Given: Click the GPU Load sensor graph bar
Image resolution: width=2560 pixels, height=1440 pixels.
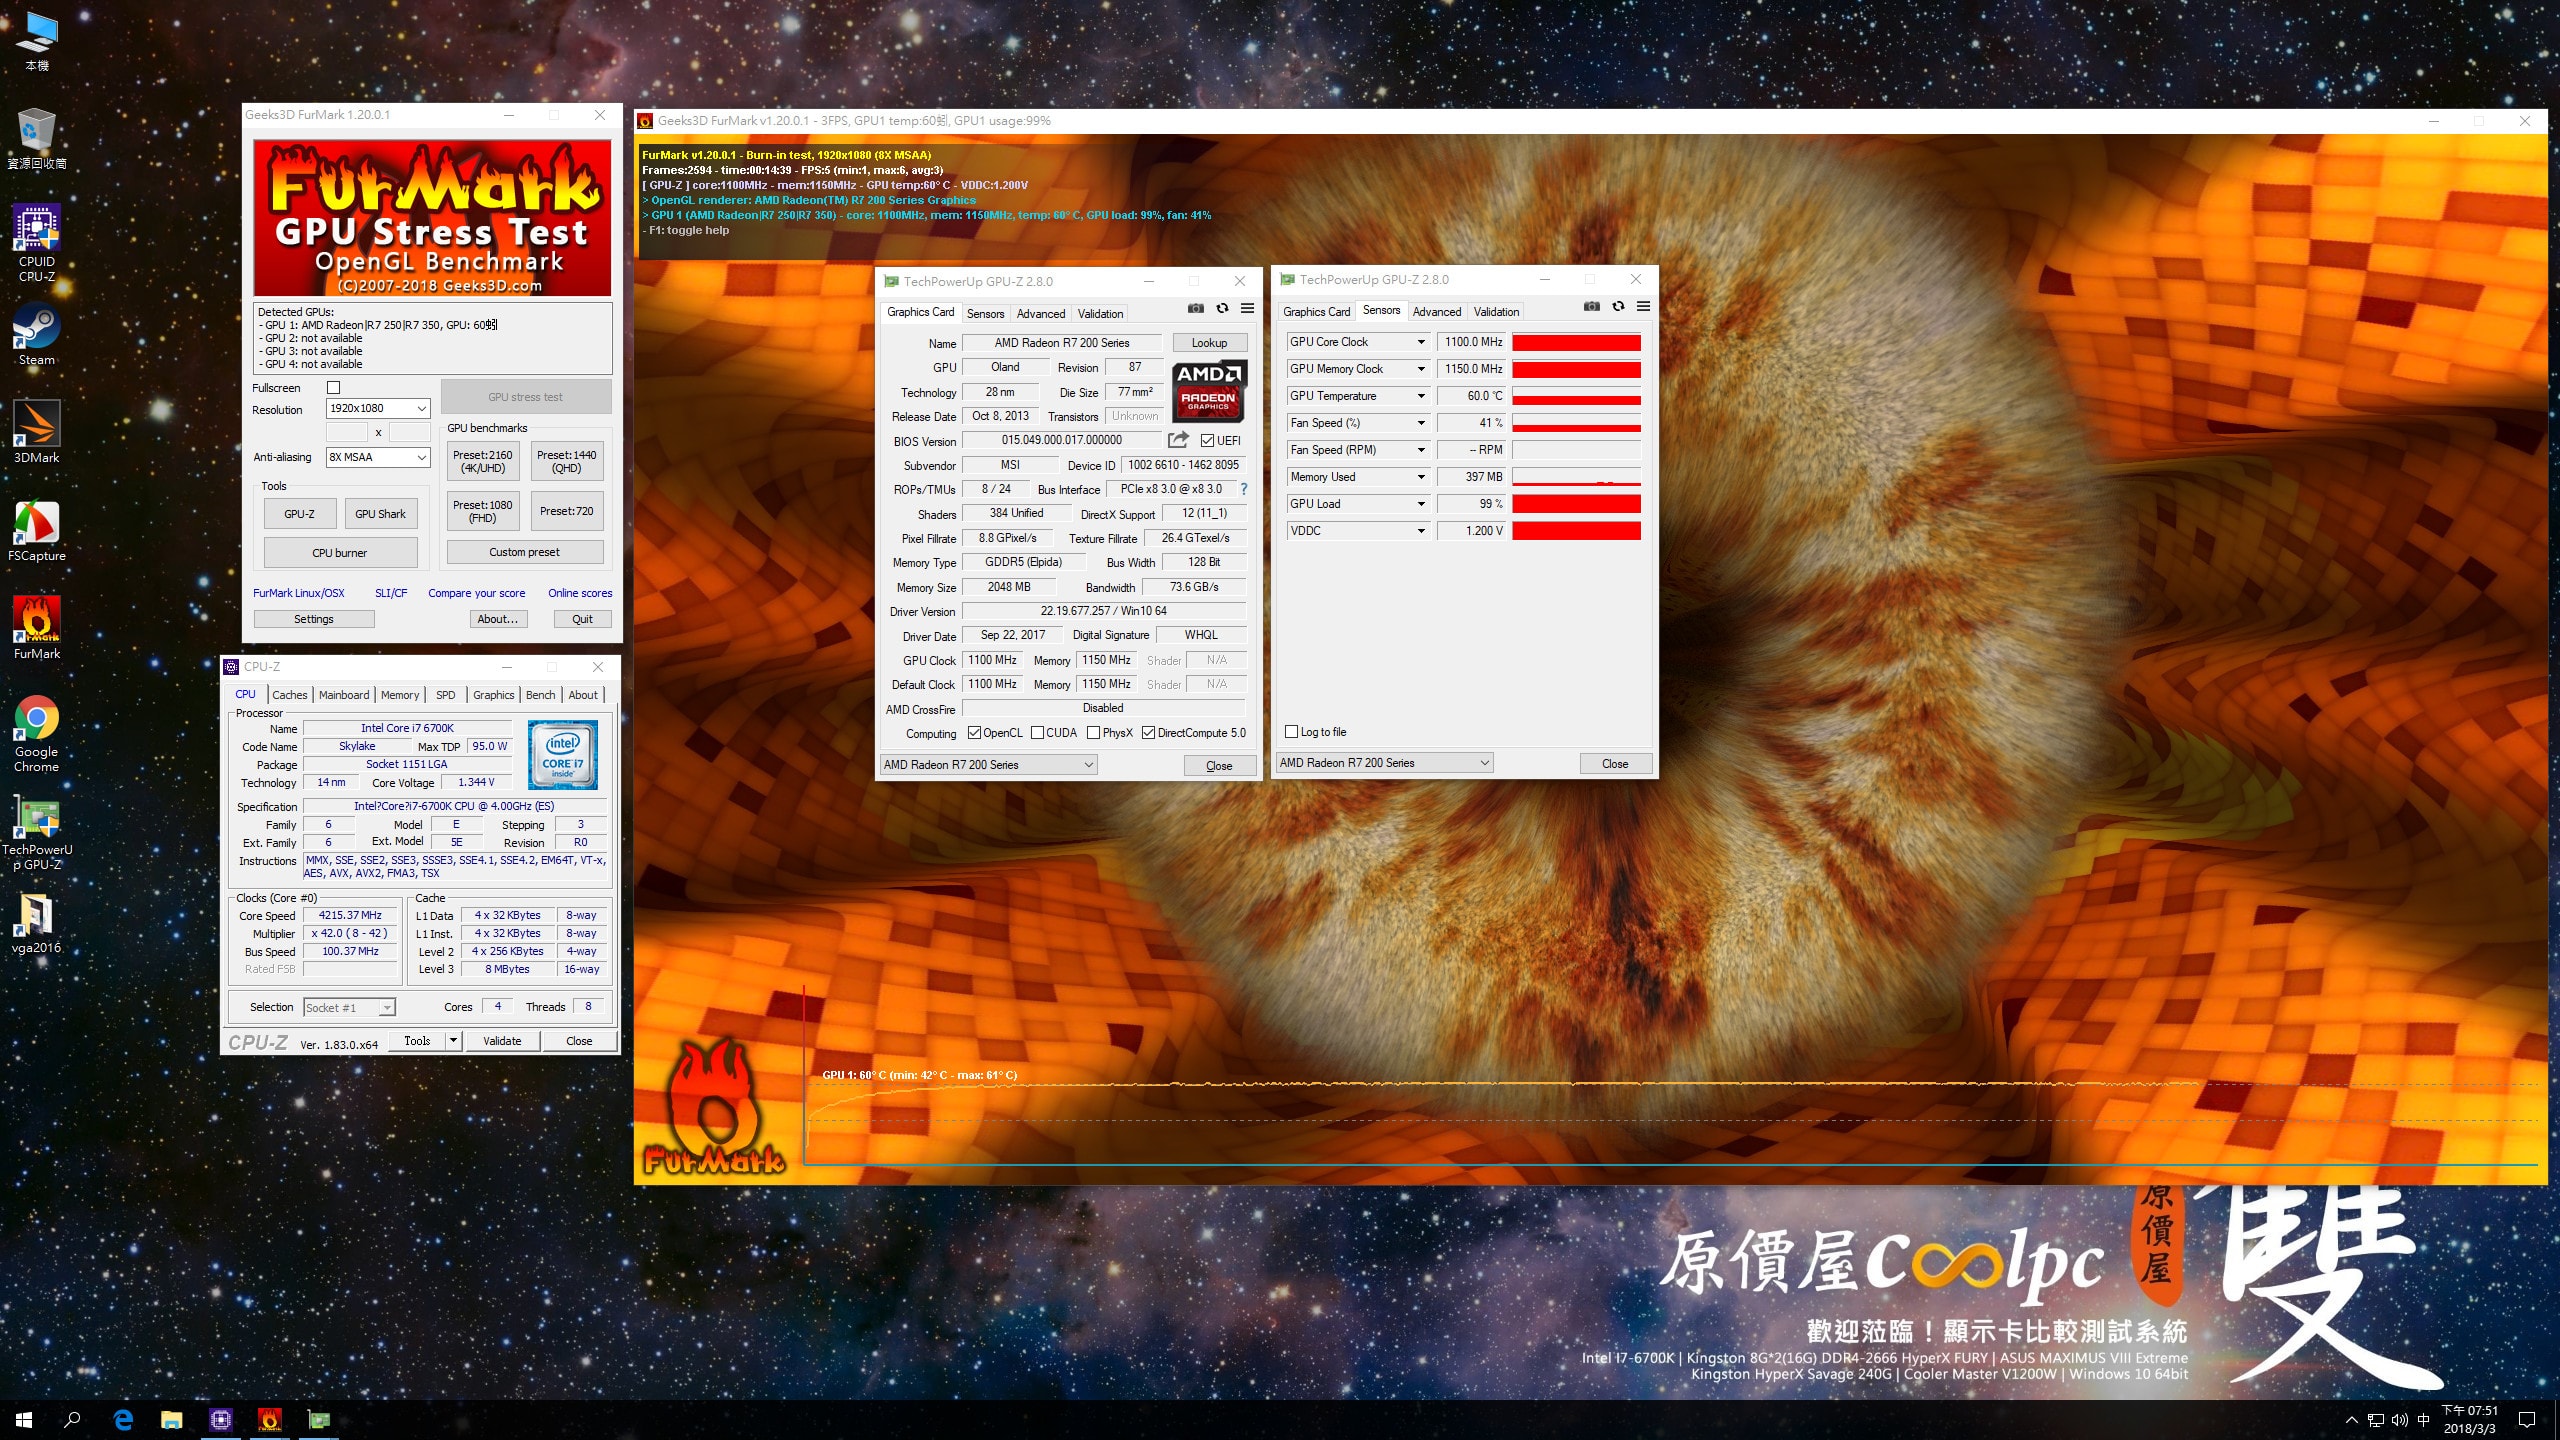Looking at the screenshot, I should click(1576, 504).
